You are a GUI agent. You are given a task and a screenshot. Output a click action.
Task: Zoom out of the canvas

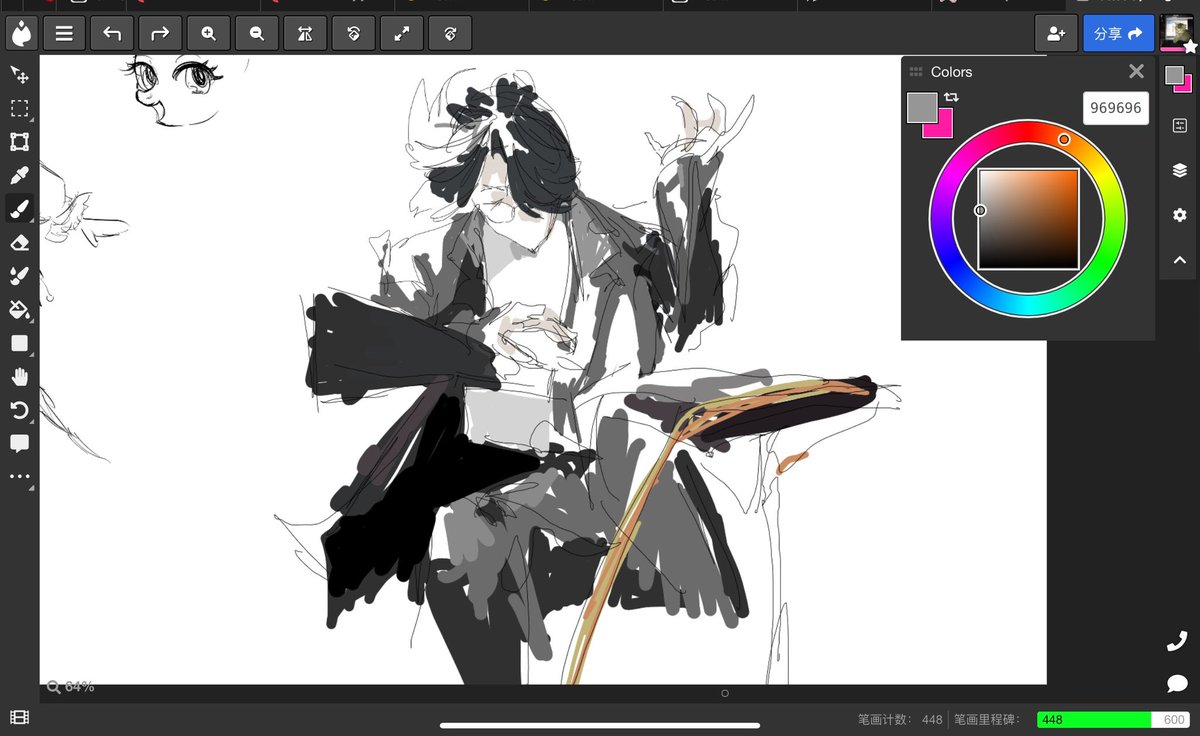pos(257,33)
